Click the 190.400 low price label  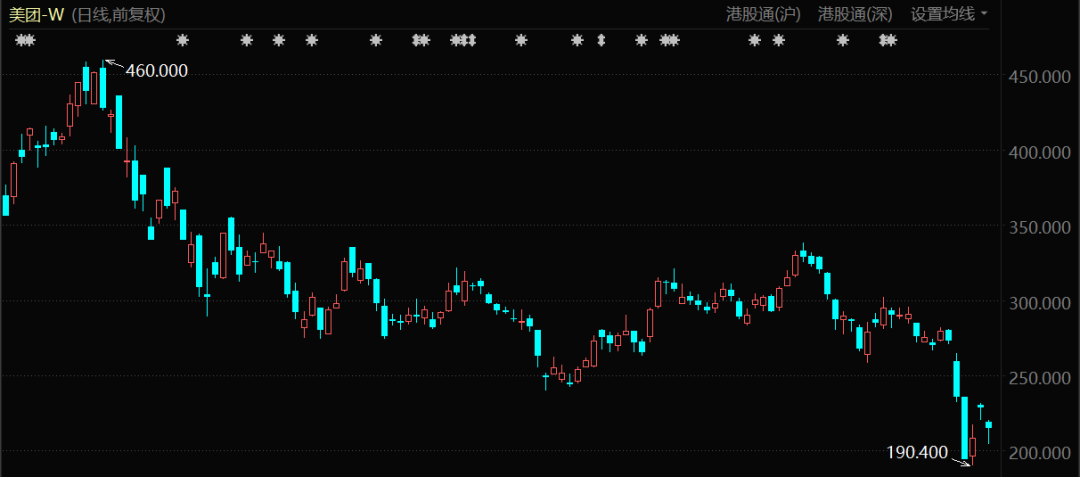[x=916, y=452]
